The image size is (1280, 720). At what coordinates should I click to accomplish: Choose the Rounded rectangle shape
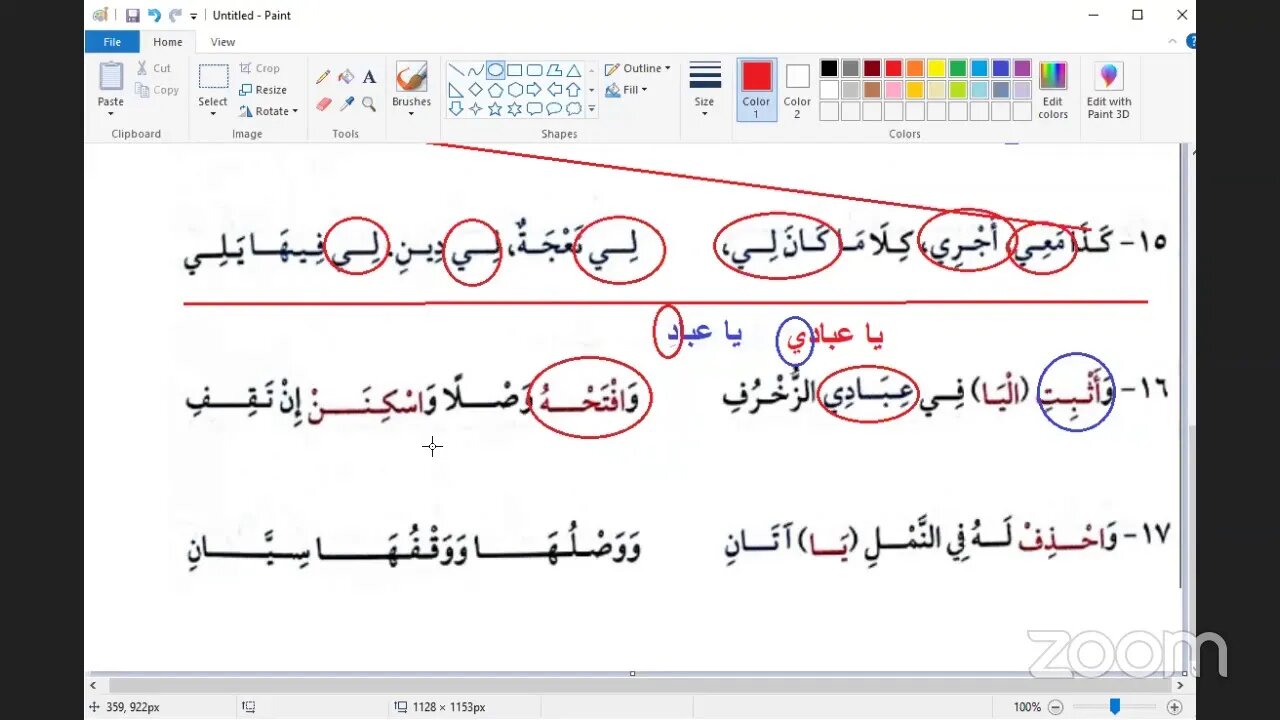(x=535, y=71)
